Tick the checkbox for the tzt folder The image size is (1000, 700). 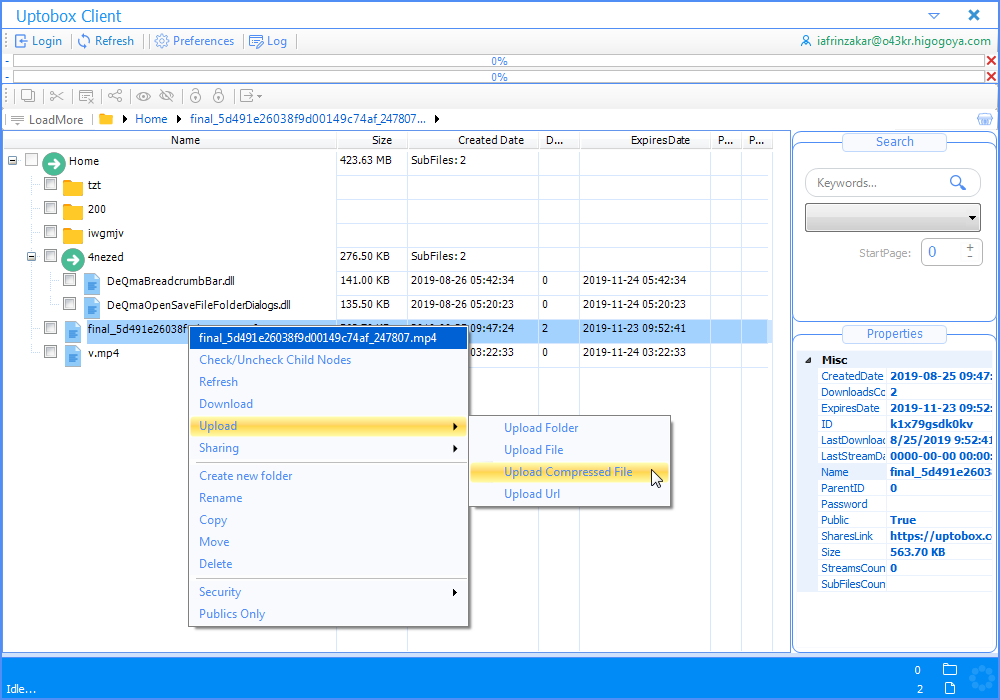click(x=50, y=184)
